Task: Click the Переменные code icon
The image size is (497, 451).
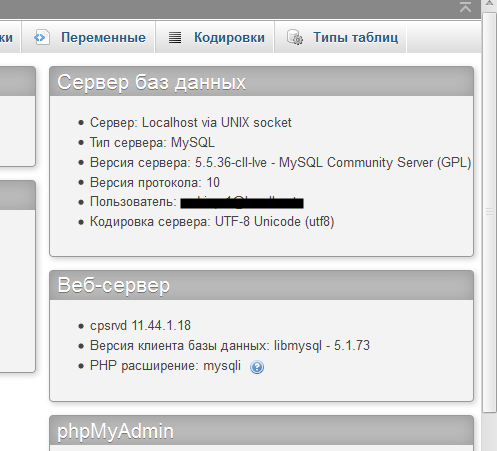Action: pyautogui.click(x=42, y=37)
